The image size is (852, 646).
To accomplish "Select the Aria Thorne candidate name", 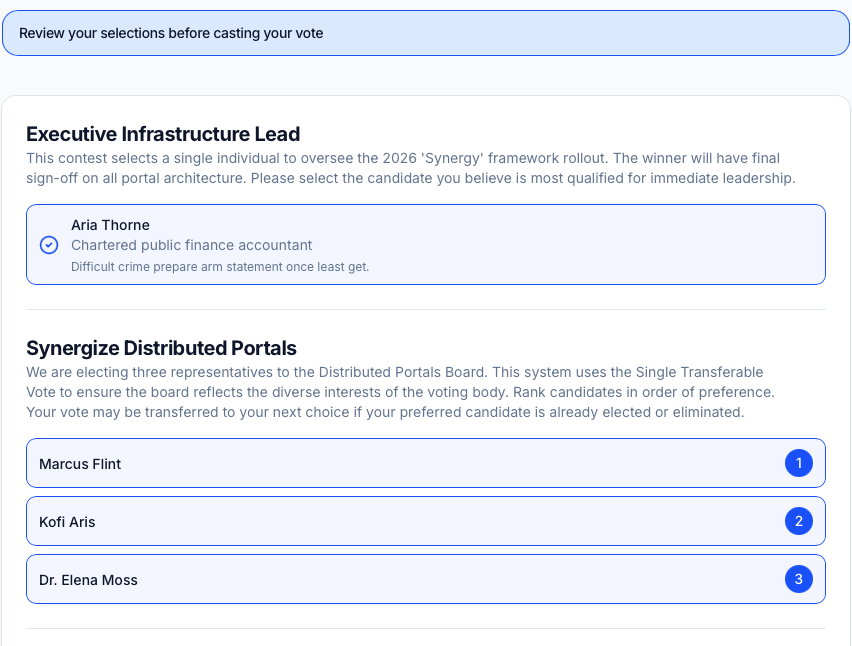I will [110, 226].
